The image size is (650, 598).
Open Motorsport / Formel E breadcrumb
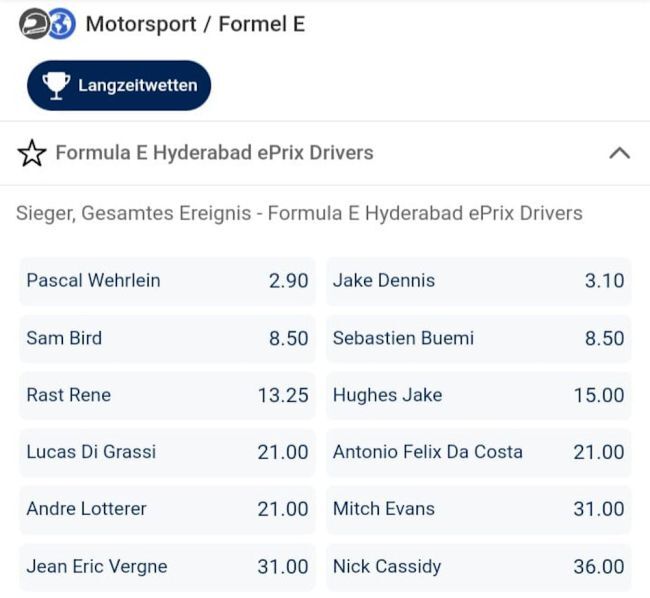[195, 24]
